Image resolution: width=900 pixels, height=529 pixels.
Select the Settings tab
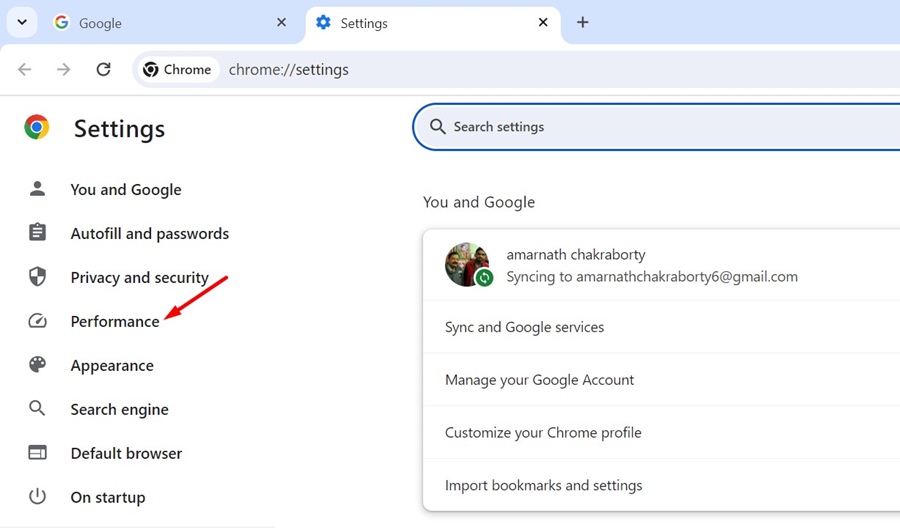[x=433, y=23]
